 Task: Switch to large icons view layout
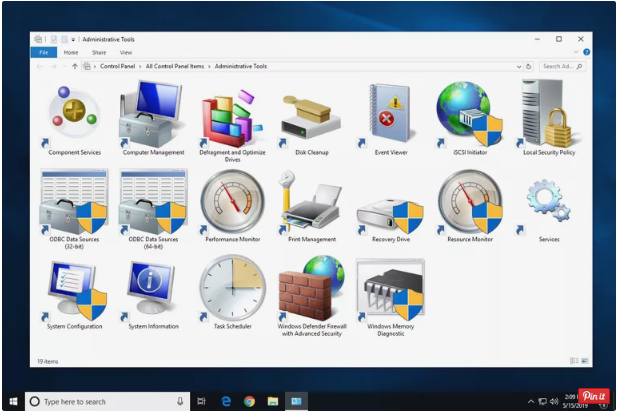[x=585, y=361]
